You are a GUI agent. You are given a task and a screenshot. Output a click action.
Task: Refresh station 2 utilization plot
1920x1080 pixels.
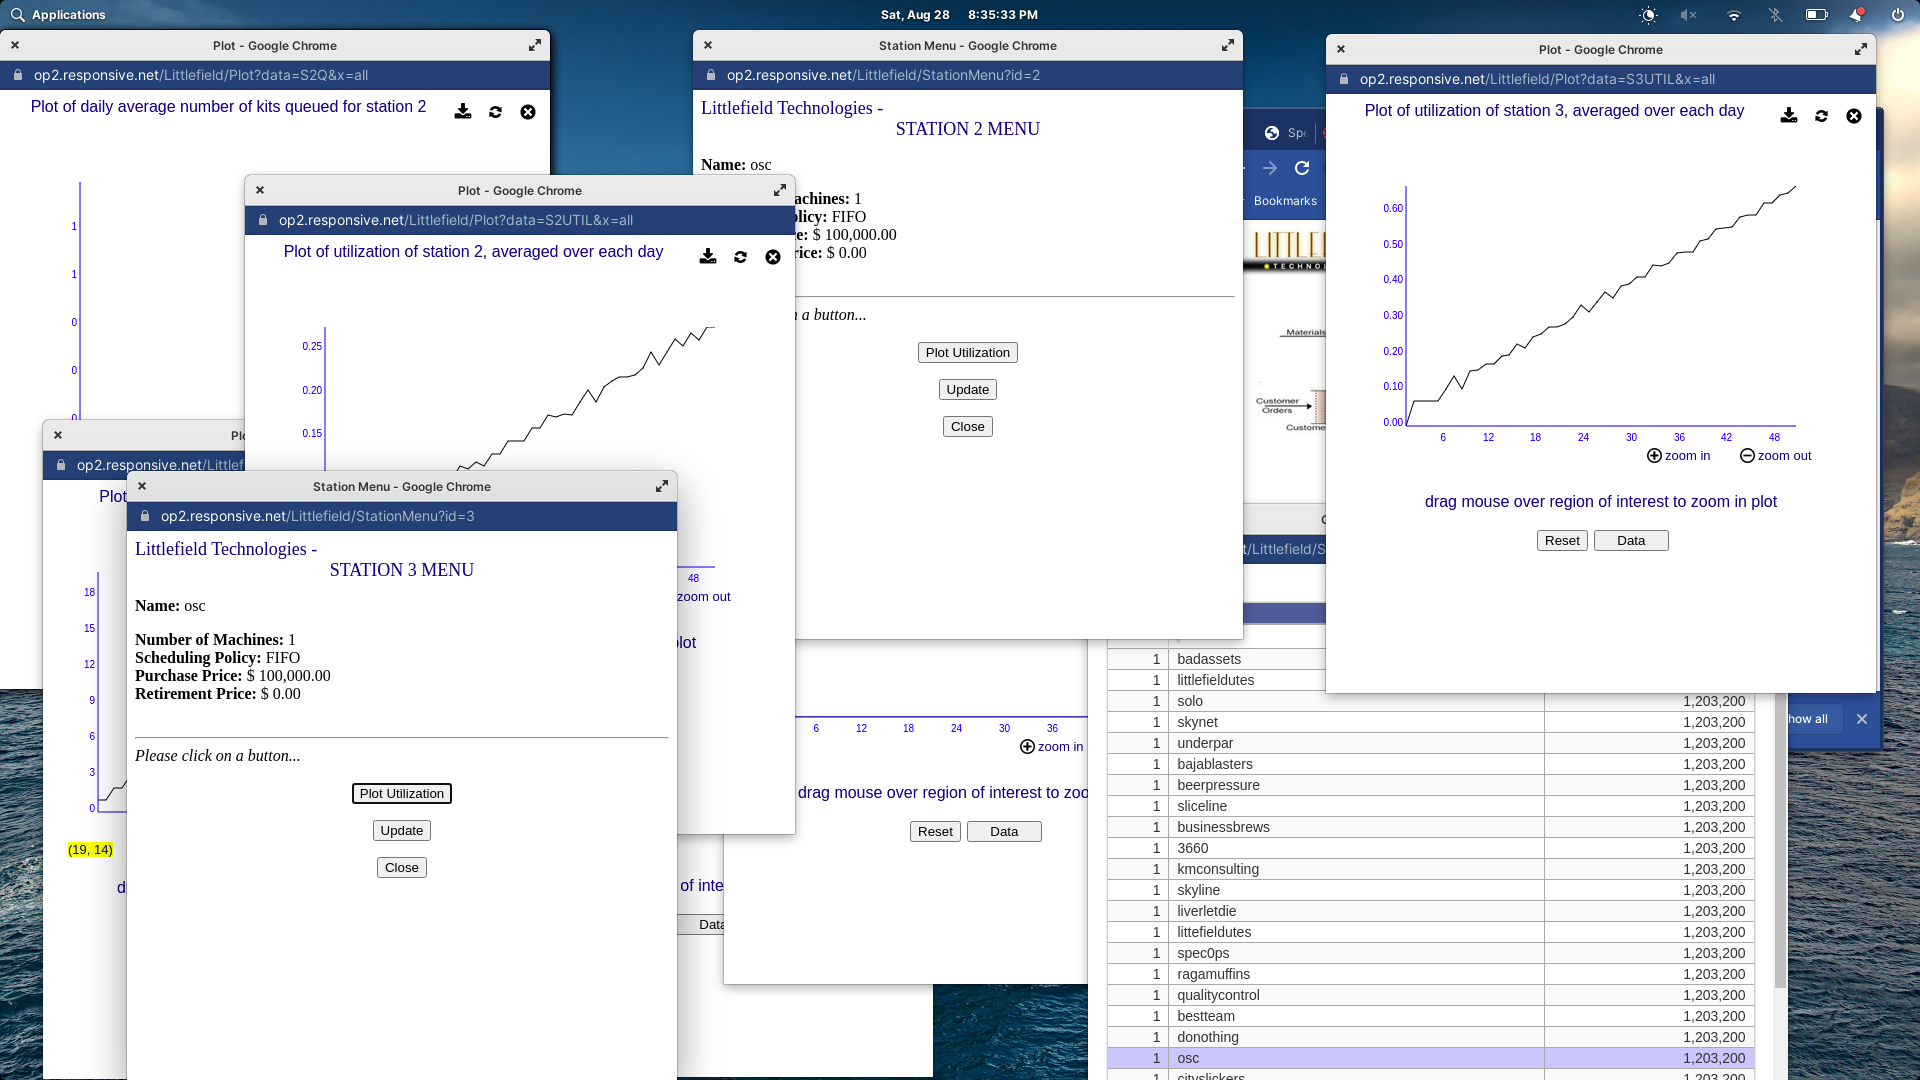[740, 257]
